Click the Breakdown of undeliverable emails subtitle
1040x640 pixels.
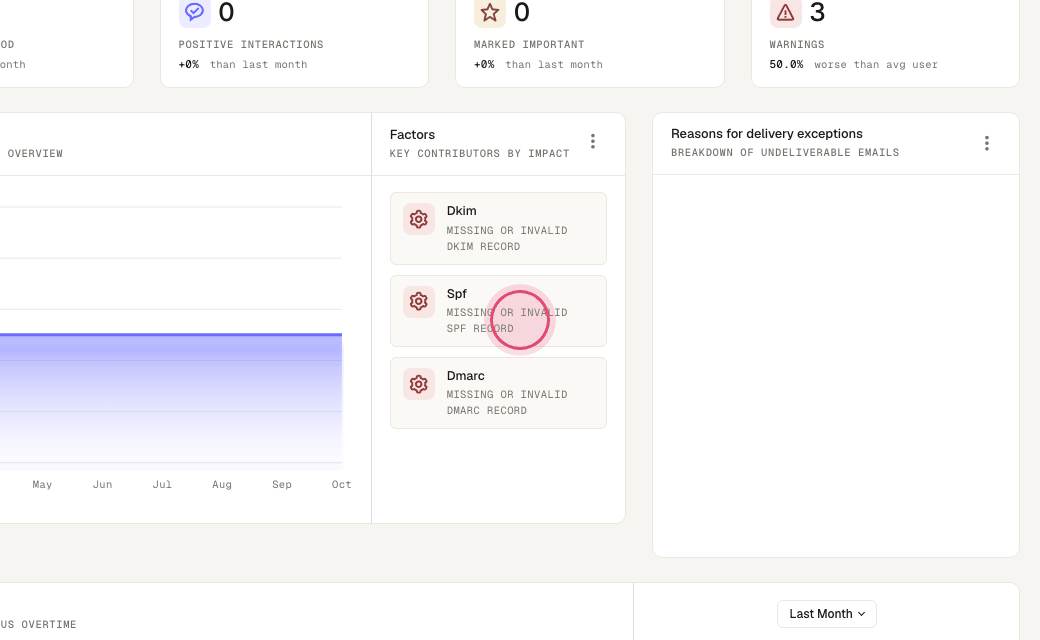point(785,153)
